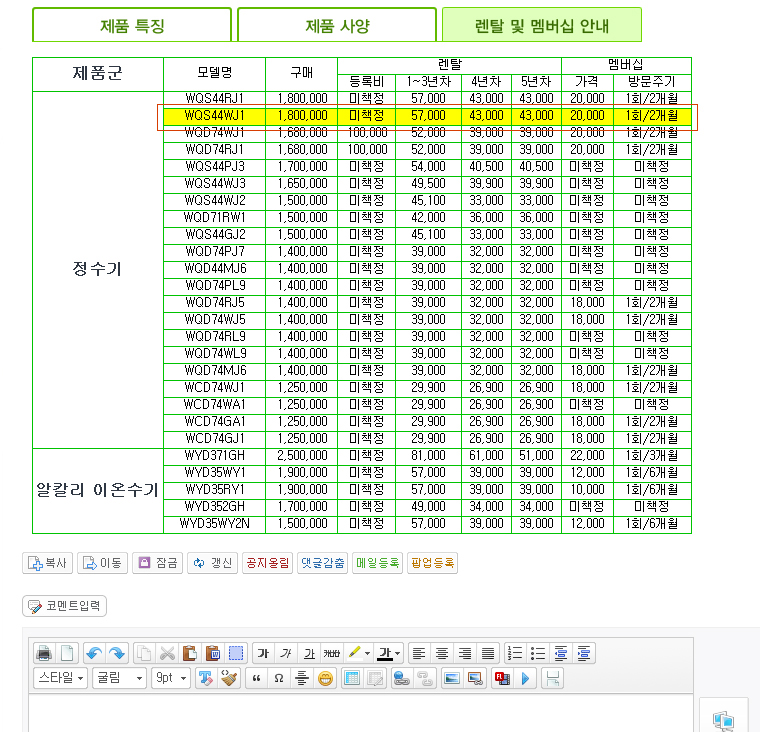Switch to the 제품 특징 tab
Image resolution: width=760 pixels, height=732 pixels.
click(x=132, y=25)
